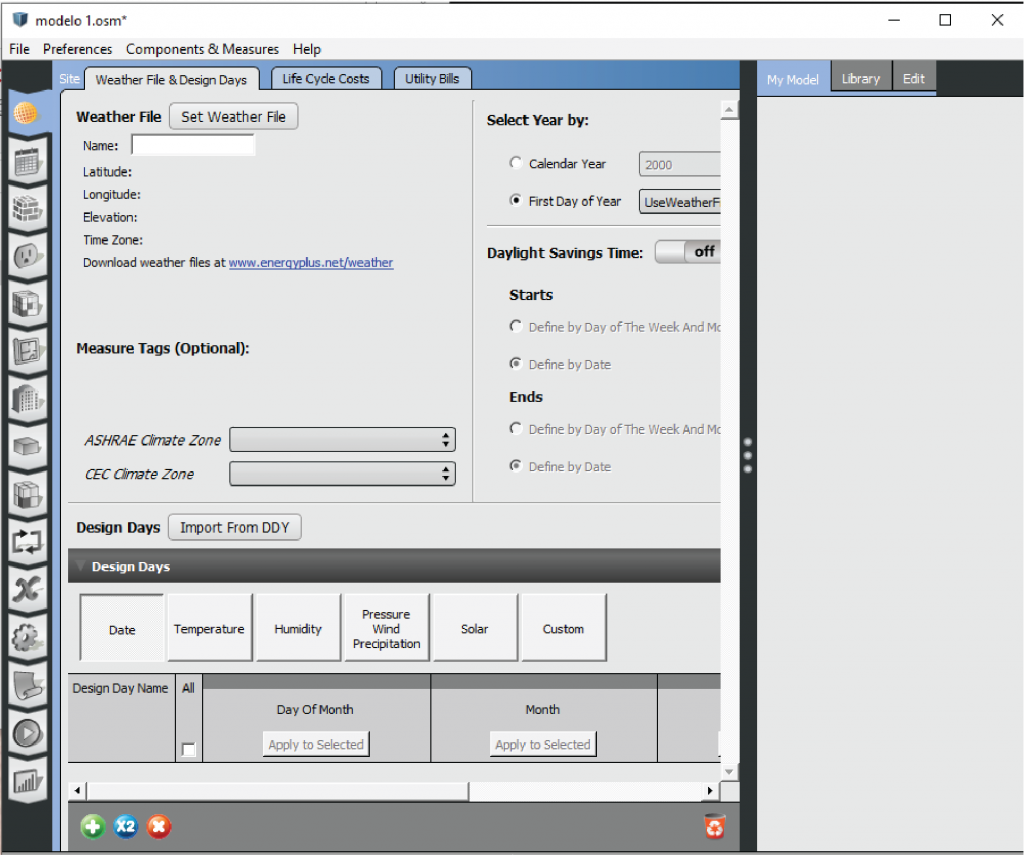Open the Run Simulation play icon
Screen dimensions: 1024x855
[x=27, y=733]
